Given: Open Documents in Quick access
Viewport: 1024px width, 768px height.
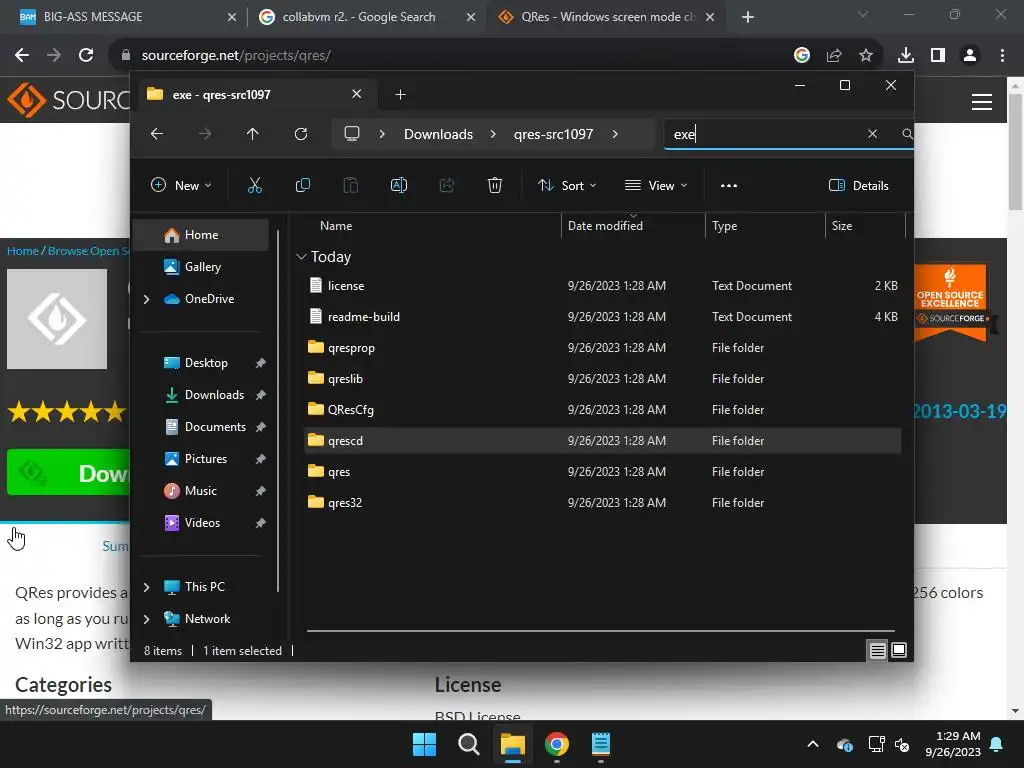Looking at the screenshot, I should [x=205, y=427].
